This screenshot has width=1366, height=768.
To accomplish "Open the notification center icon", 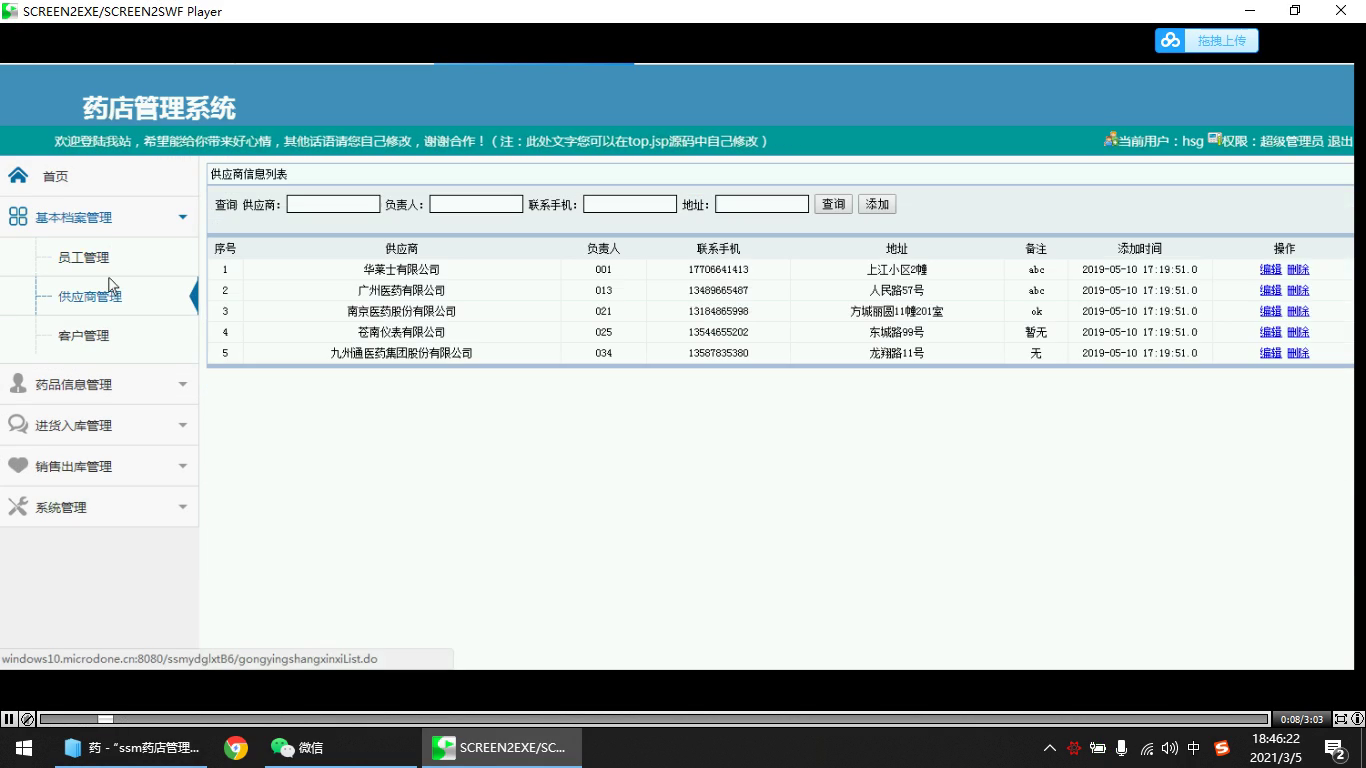I will (1336, 748).
